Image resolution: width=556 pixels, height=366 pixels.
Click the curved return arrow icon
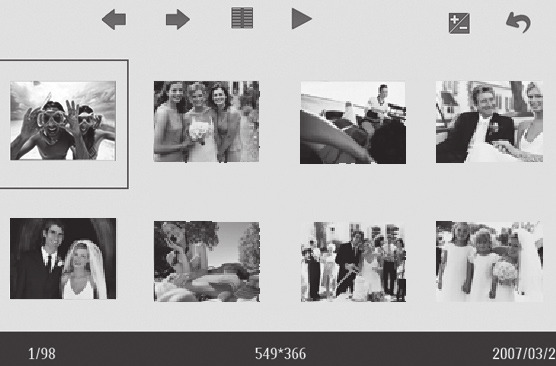[x=518, y=23]
